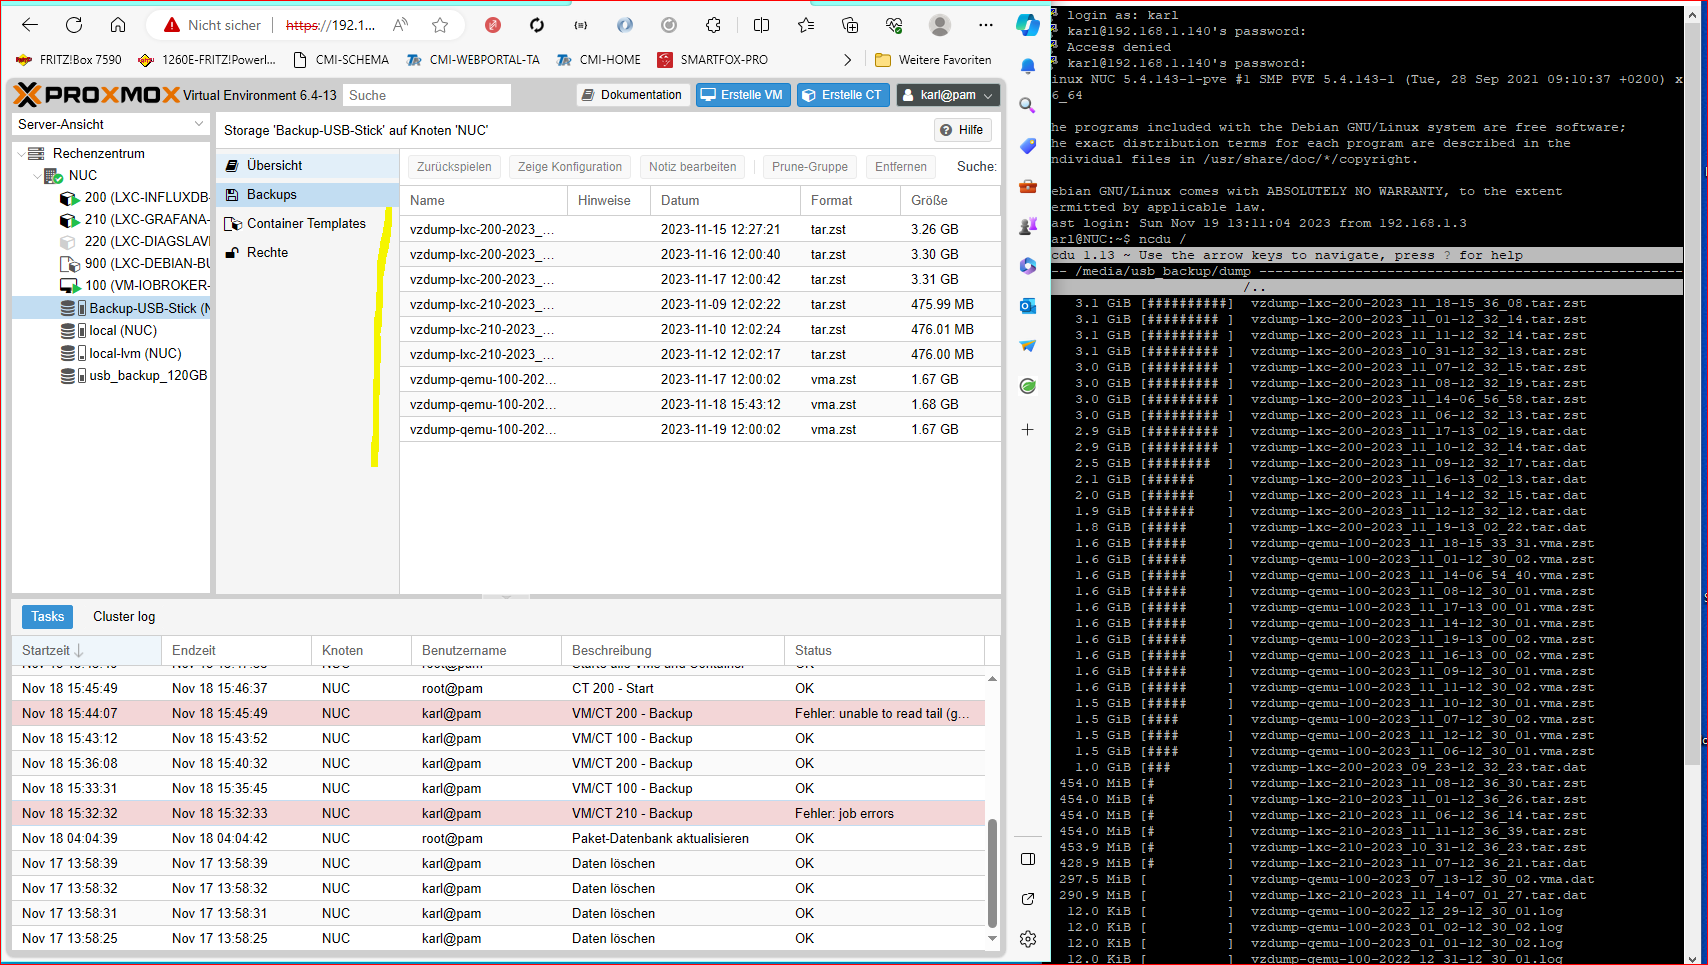This screenshot has width=1708, height=965.
Task: Open the sidebar search magnifier icon
Action: [x=1028, y=105]
